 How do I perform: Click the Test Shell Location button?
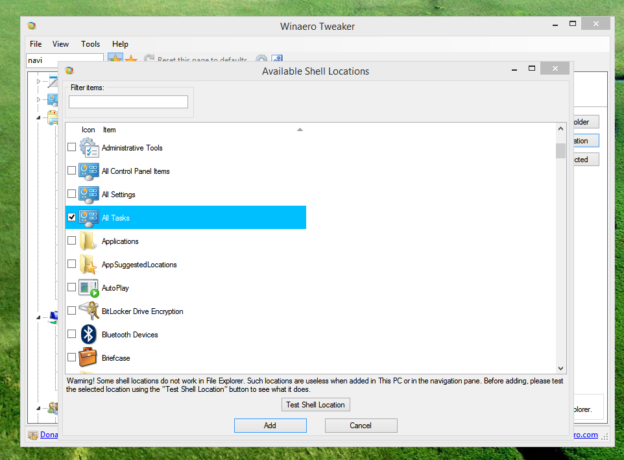click(316, 405)
